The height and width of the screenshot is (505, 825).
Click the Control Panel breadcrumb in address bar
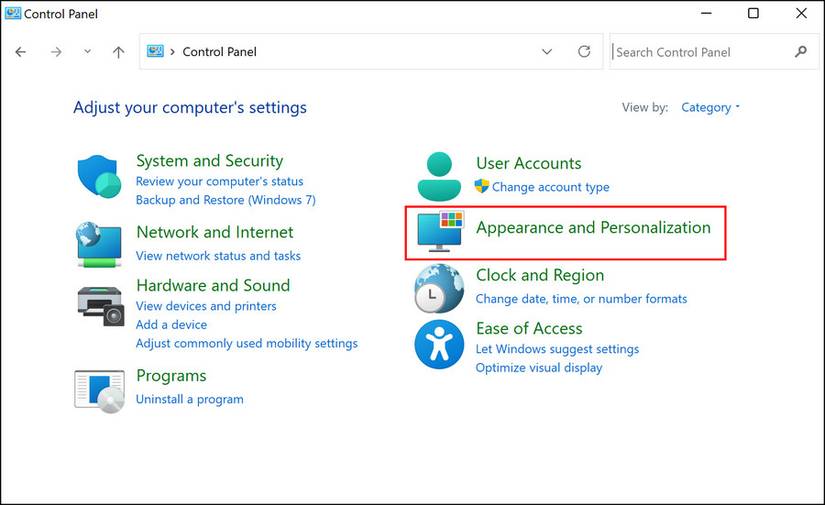click(219, 52)
